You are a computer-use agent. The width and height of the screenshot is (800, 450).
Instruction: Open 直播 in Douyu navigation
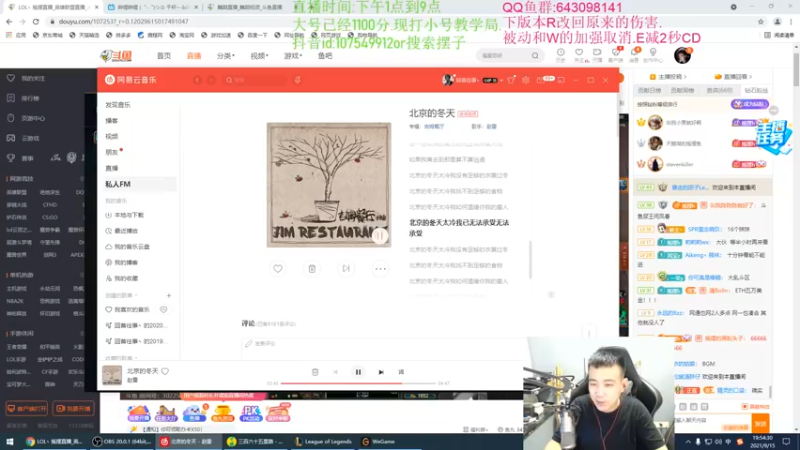[194, 56]
